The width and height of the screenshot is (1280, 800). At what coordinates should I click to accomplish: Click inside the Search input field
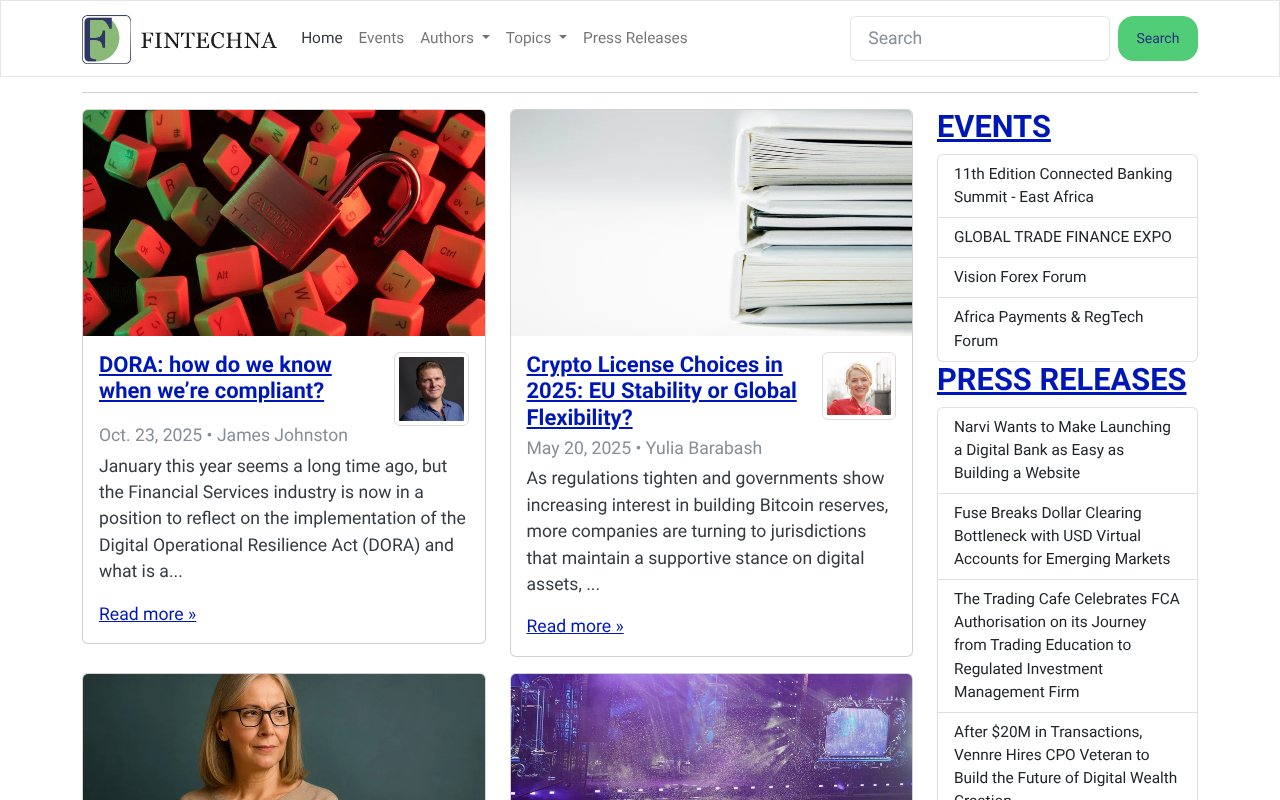point(979,38)
